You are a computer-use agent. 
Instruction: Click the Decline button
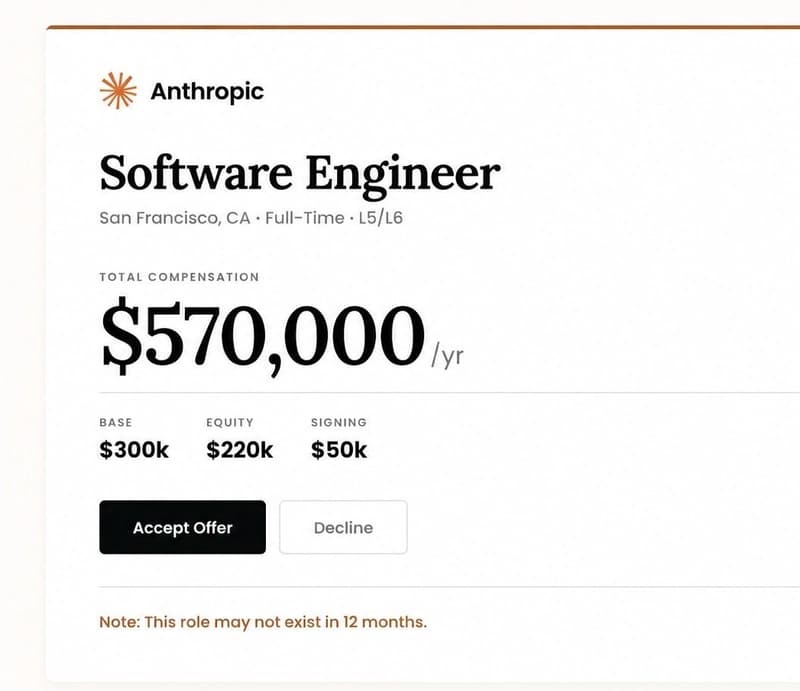click(x=343, y=527)
